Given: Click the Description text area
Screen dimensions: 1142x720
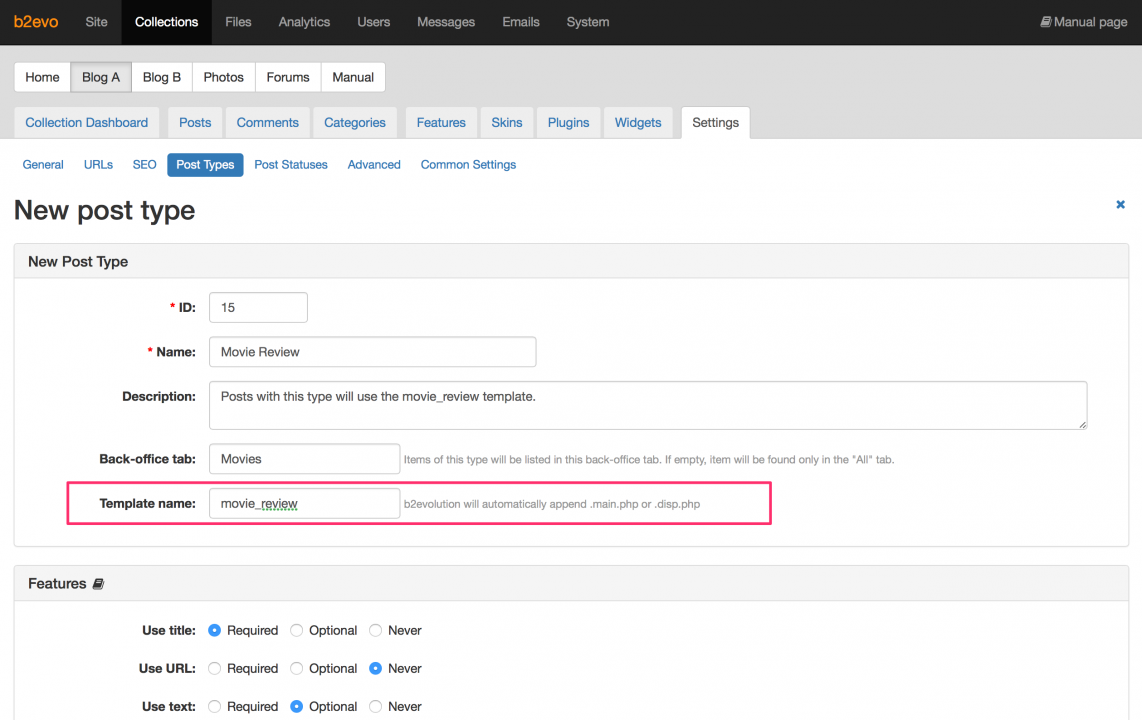Looking at the screenshot, I should pos(648,406).
